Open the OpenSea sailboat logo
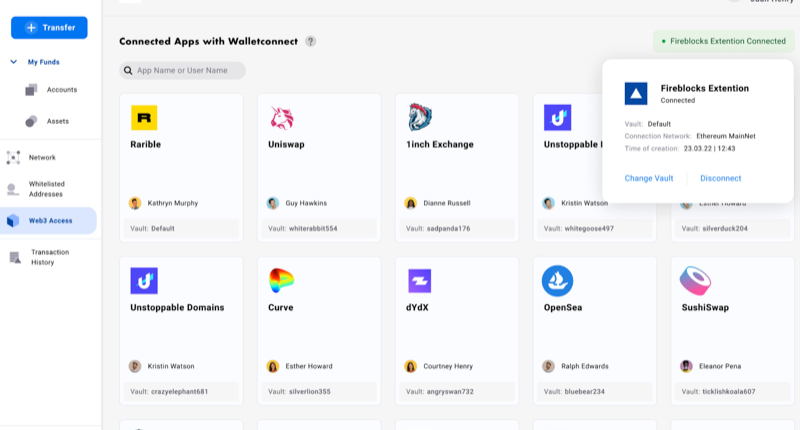800x430 pixels. 557,281
